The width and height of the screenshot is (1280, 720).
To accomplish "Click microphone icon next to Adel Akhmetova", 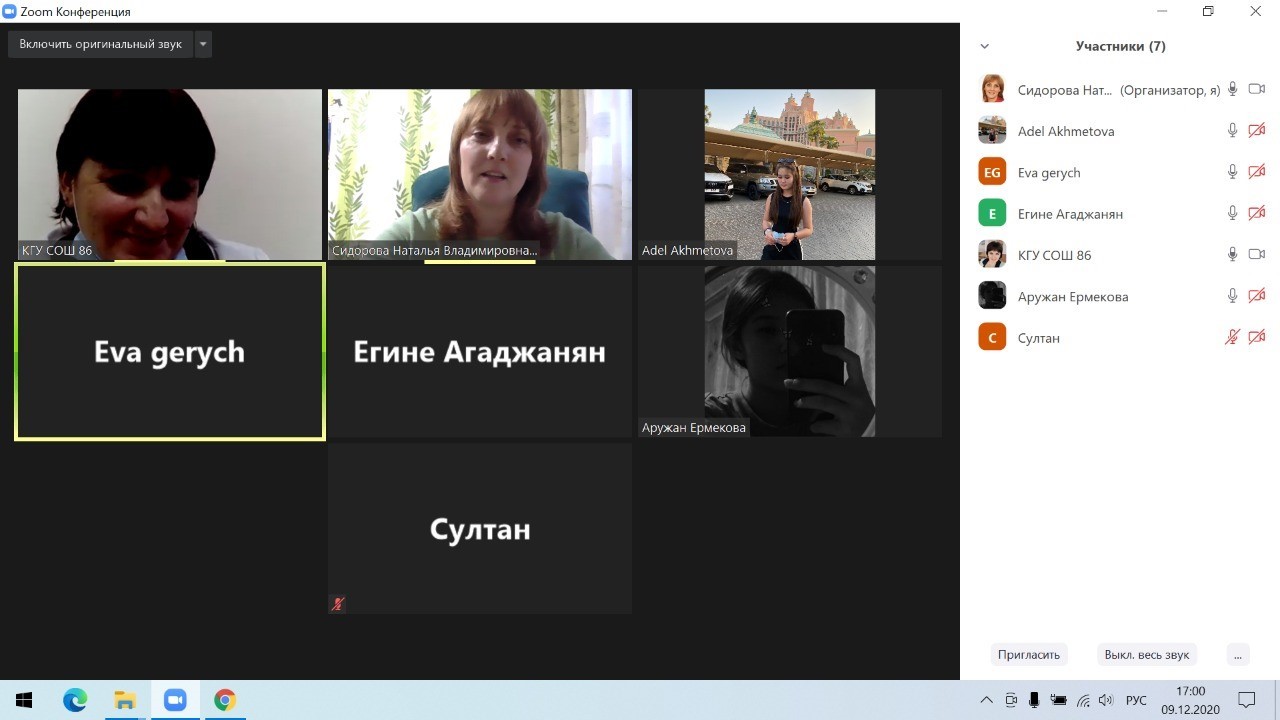I will 1232,131.
